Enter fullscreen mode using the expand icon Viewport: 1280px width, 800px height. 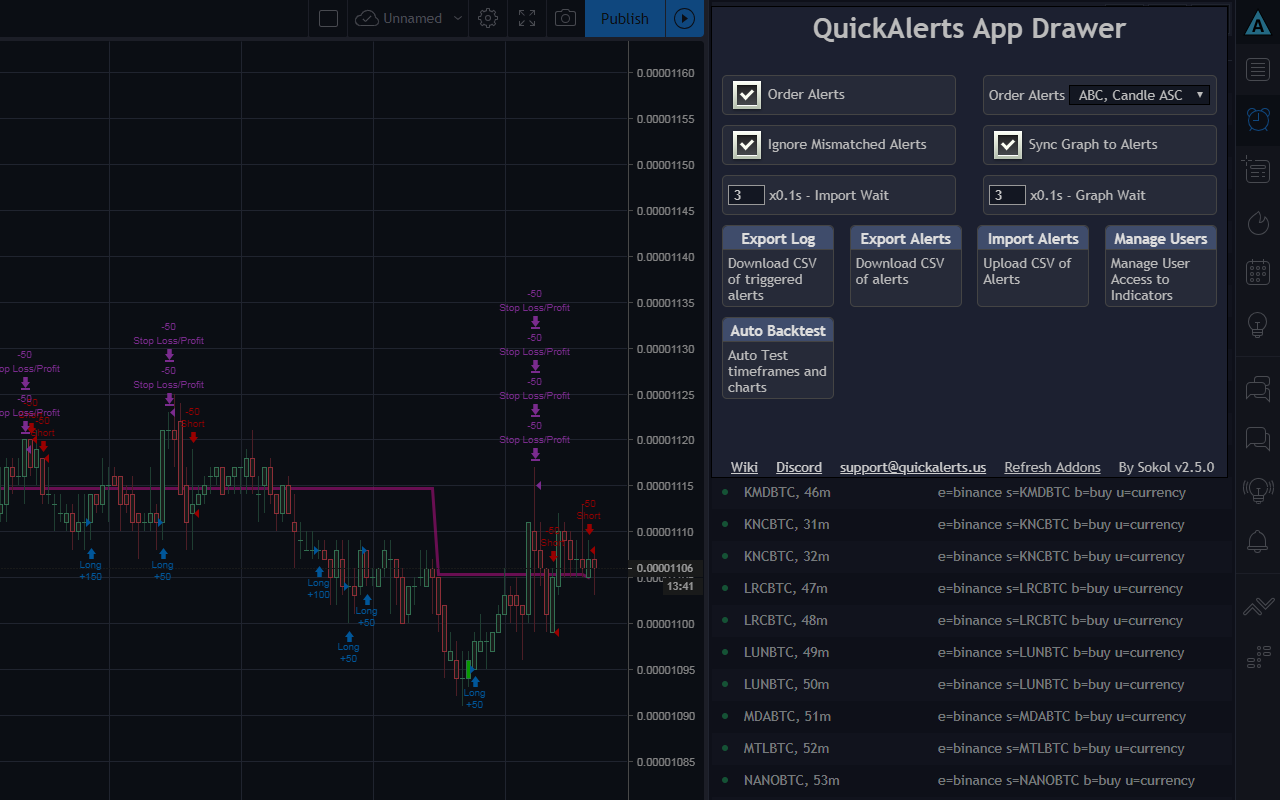click(x=526, y=18)
